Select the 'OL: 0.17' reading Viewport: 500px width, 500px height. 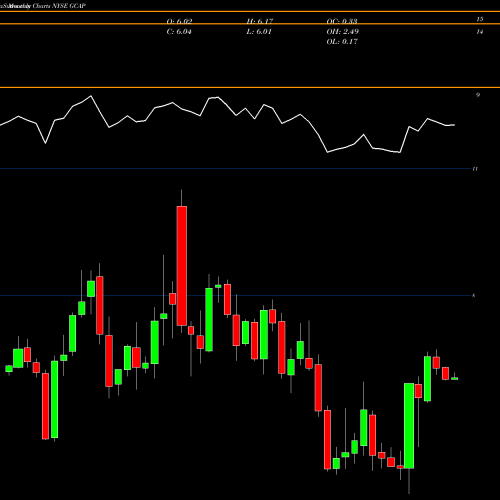point(342,42)
